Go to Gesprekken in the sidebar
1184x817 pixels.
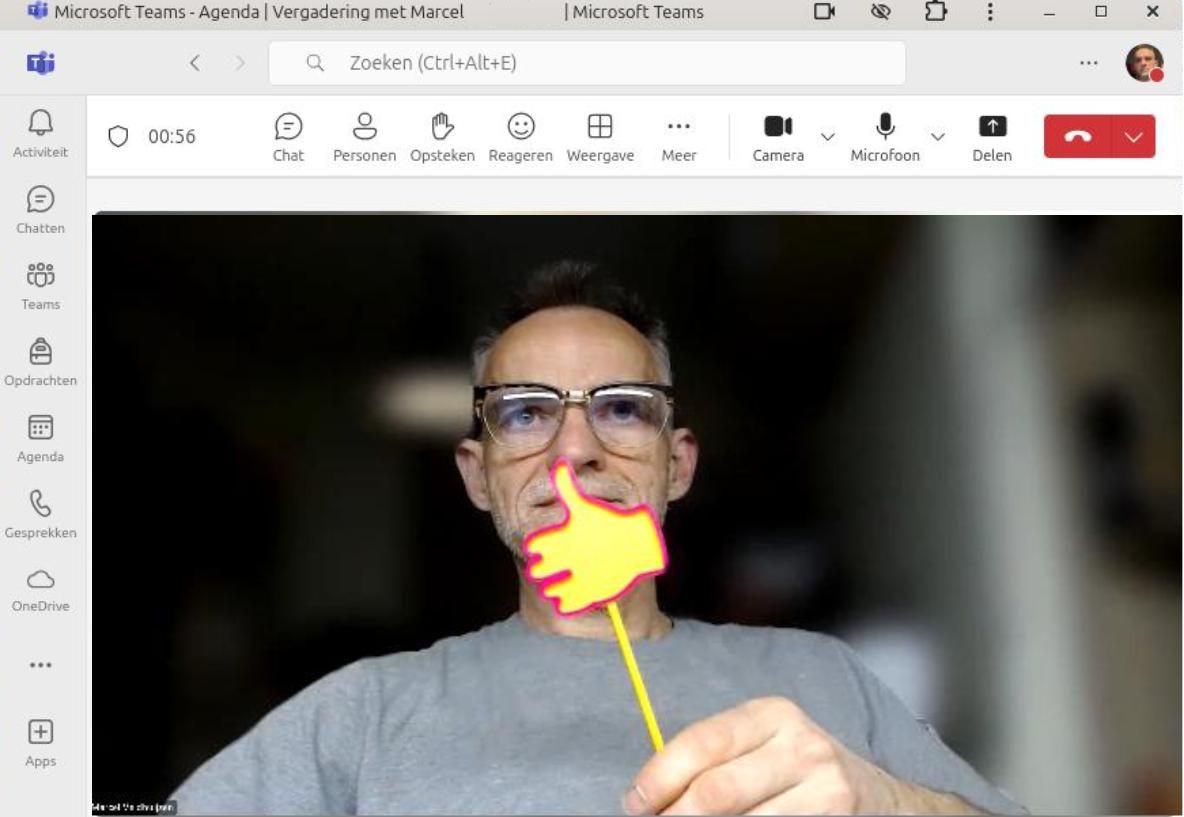(x=41, y=514)
